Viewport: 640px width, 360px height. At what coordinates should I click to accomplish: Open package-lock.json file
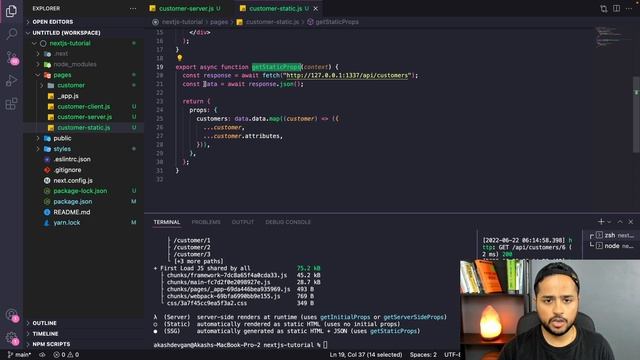80,191
